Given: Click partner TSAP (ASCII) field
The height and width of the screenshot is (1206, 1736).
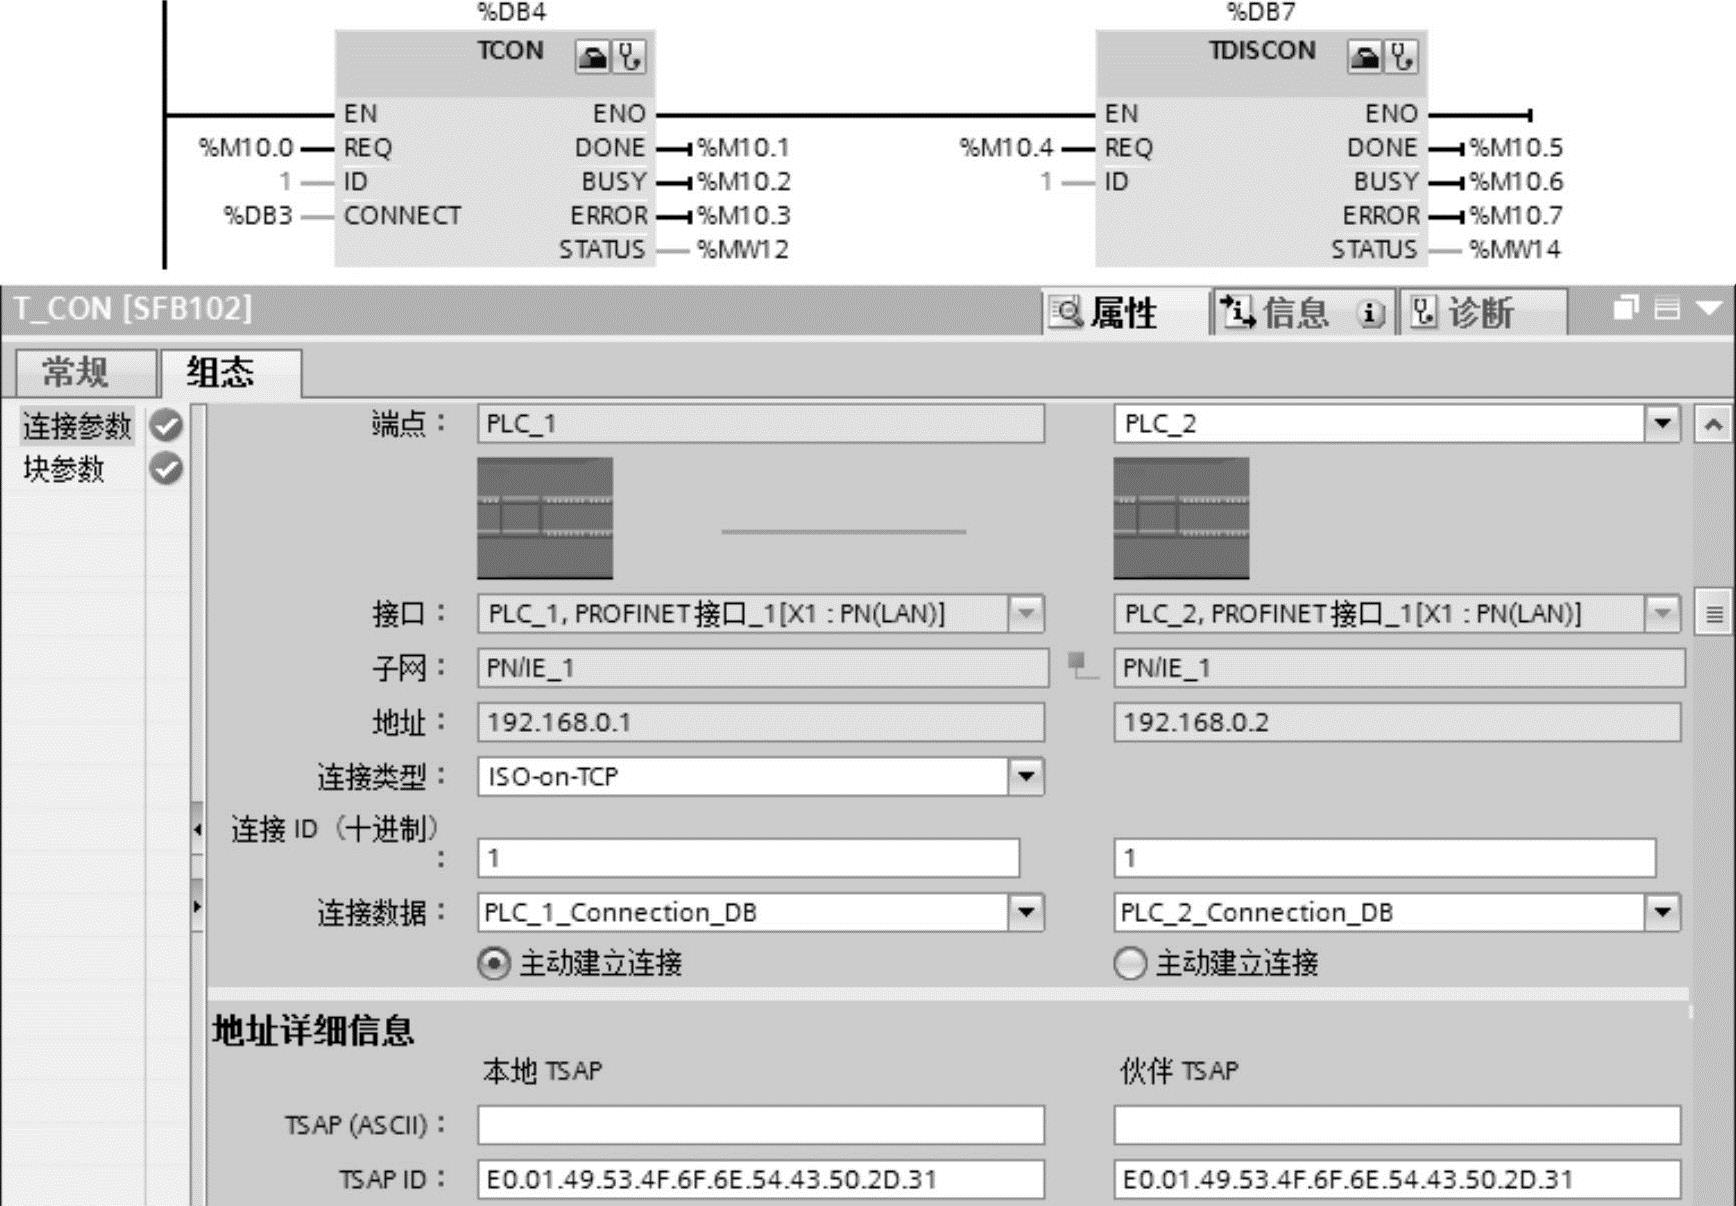Looking at the screenshot, I should pos(1397,1125).
